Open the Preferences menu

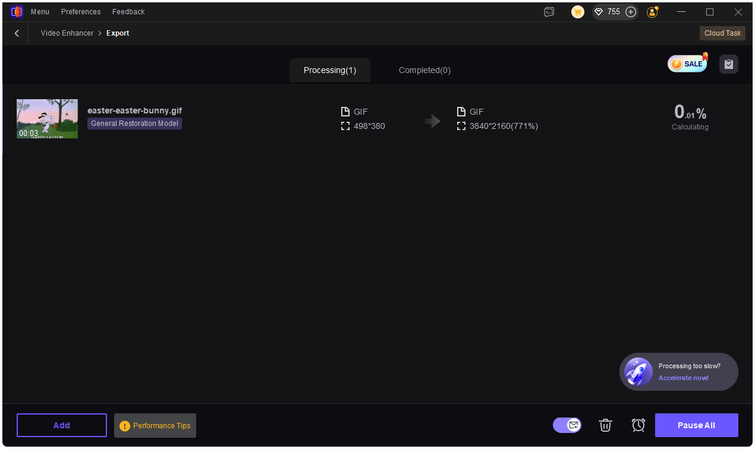click(80, 12)
